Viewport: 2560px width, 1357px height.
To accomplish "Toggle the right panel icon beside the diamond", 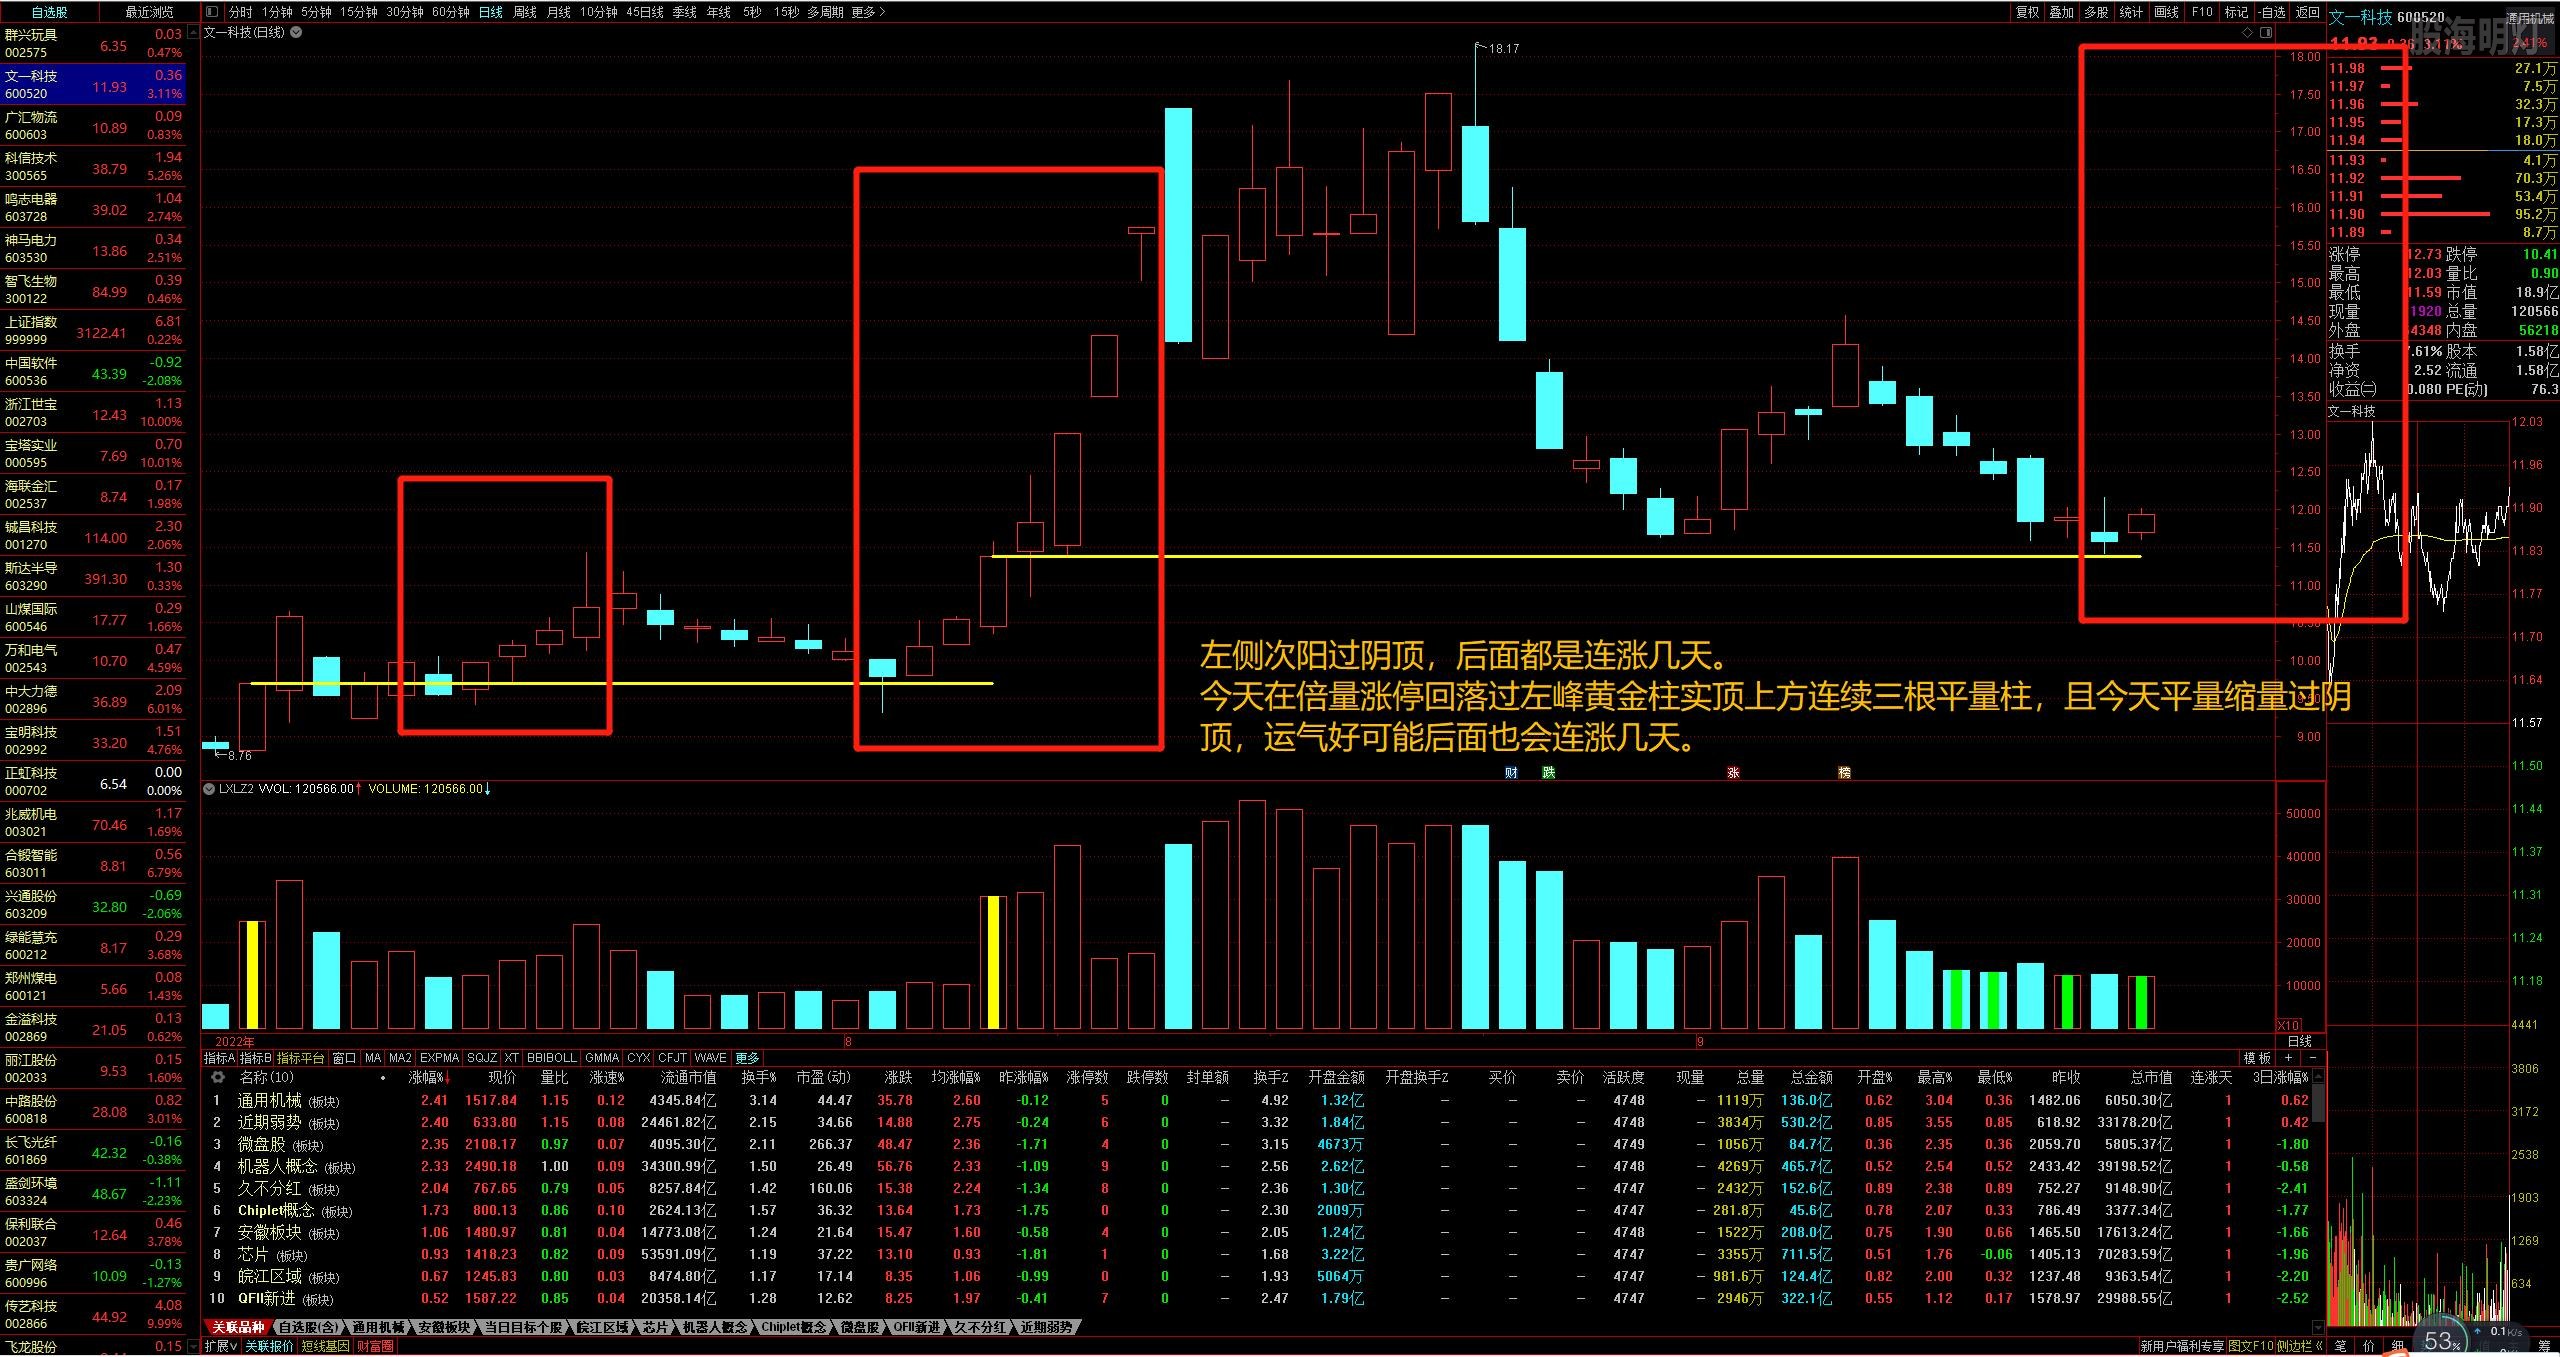I will coord(2266,32).
